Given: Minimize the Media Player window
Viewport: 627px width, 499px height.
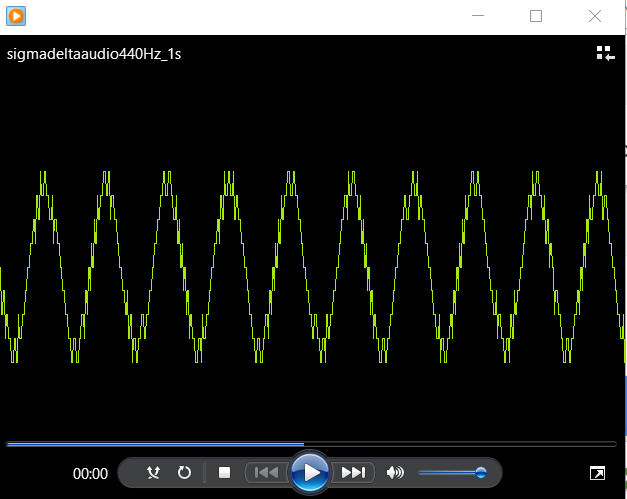Looking at the screenshot, I should click(x=478, y=16).
